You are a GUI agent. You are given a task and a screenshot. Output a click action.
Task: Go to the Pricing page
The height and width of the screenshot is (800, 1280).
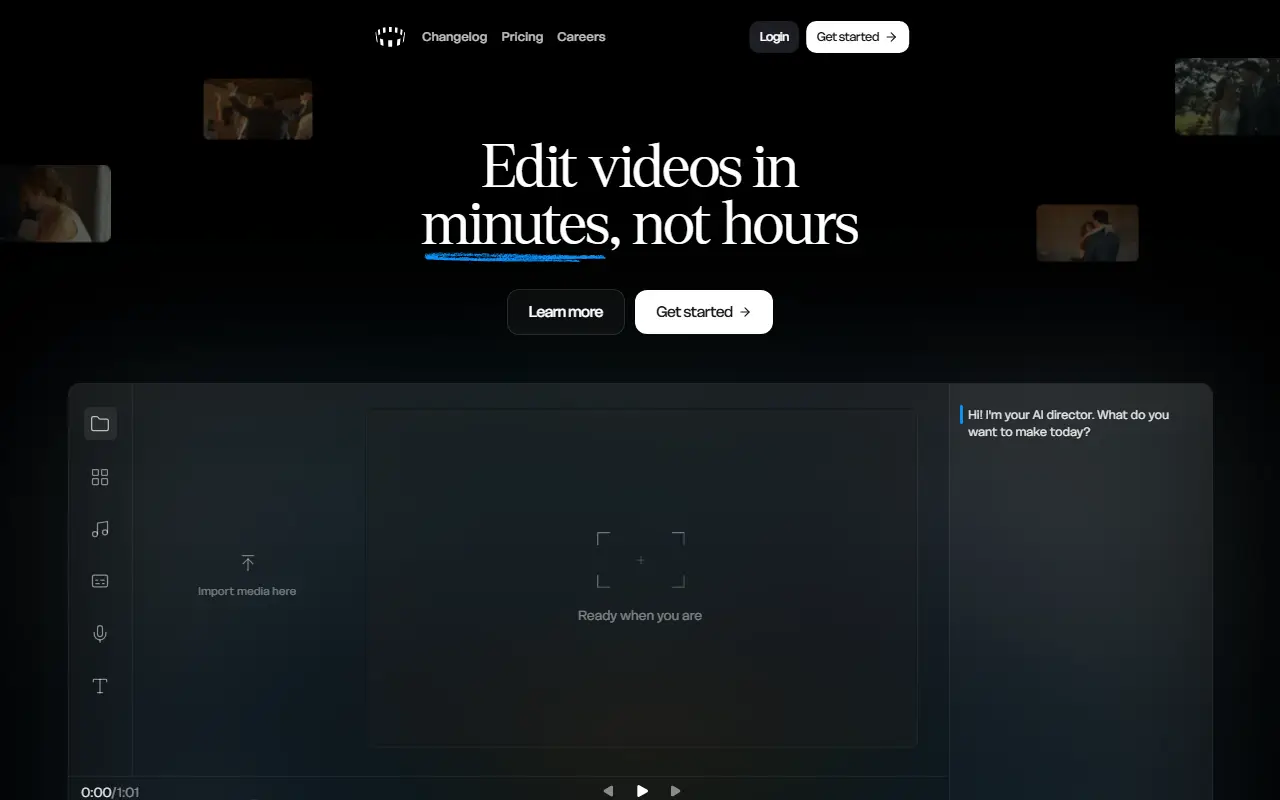coord(522,37)
